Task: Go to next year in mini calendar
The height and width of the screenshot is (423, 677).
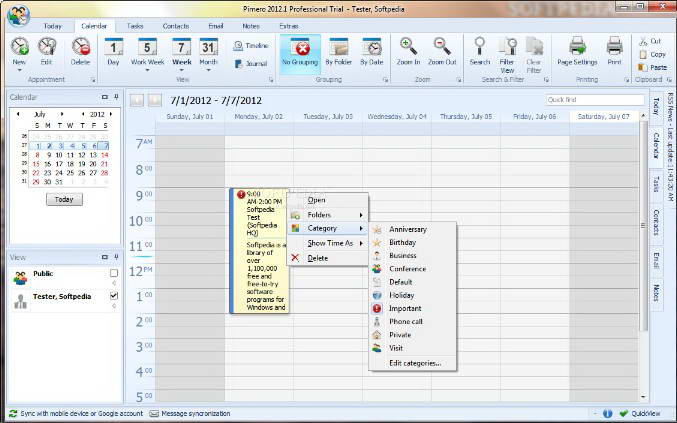Action: [x=111, y=114]
